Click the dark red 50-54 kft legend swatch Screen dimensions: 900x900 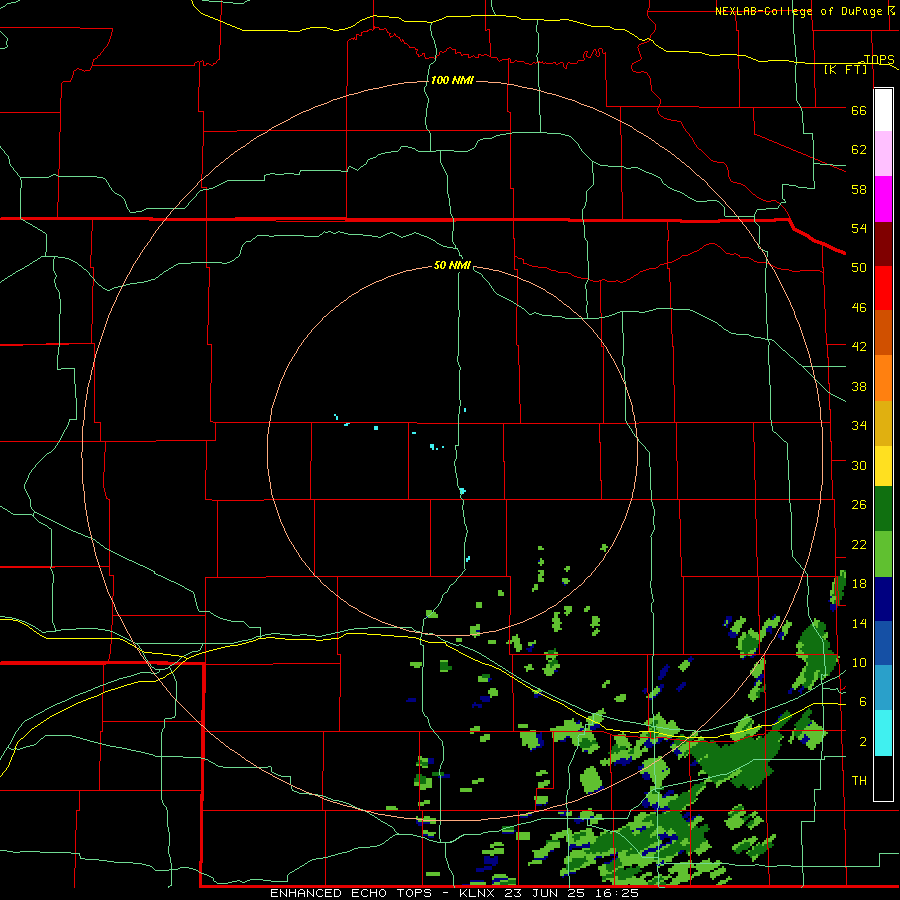click(x=883, y=243)
